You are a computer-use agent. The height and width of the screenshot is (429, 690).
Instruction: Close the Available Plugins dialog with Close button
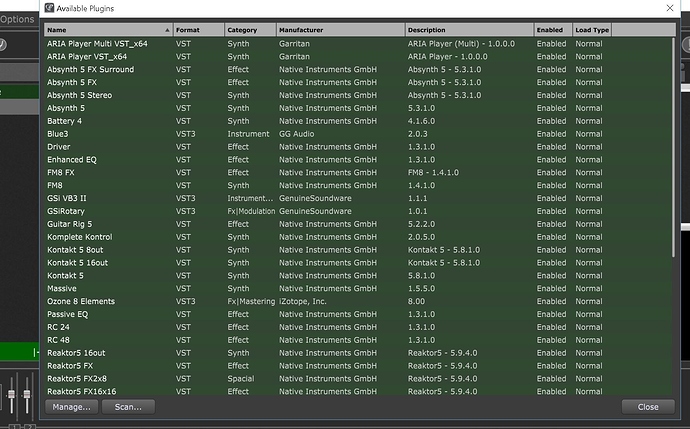tap(648, 407)
